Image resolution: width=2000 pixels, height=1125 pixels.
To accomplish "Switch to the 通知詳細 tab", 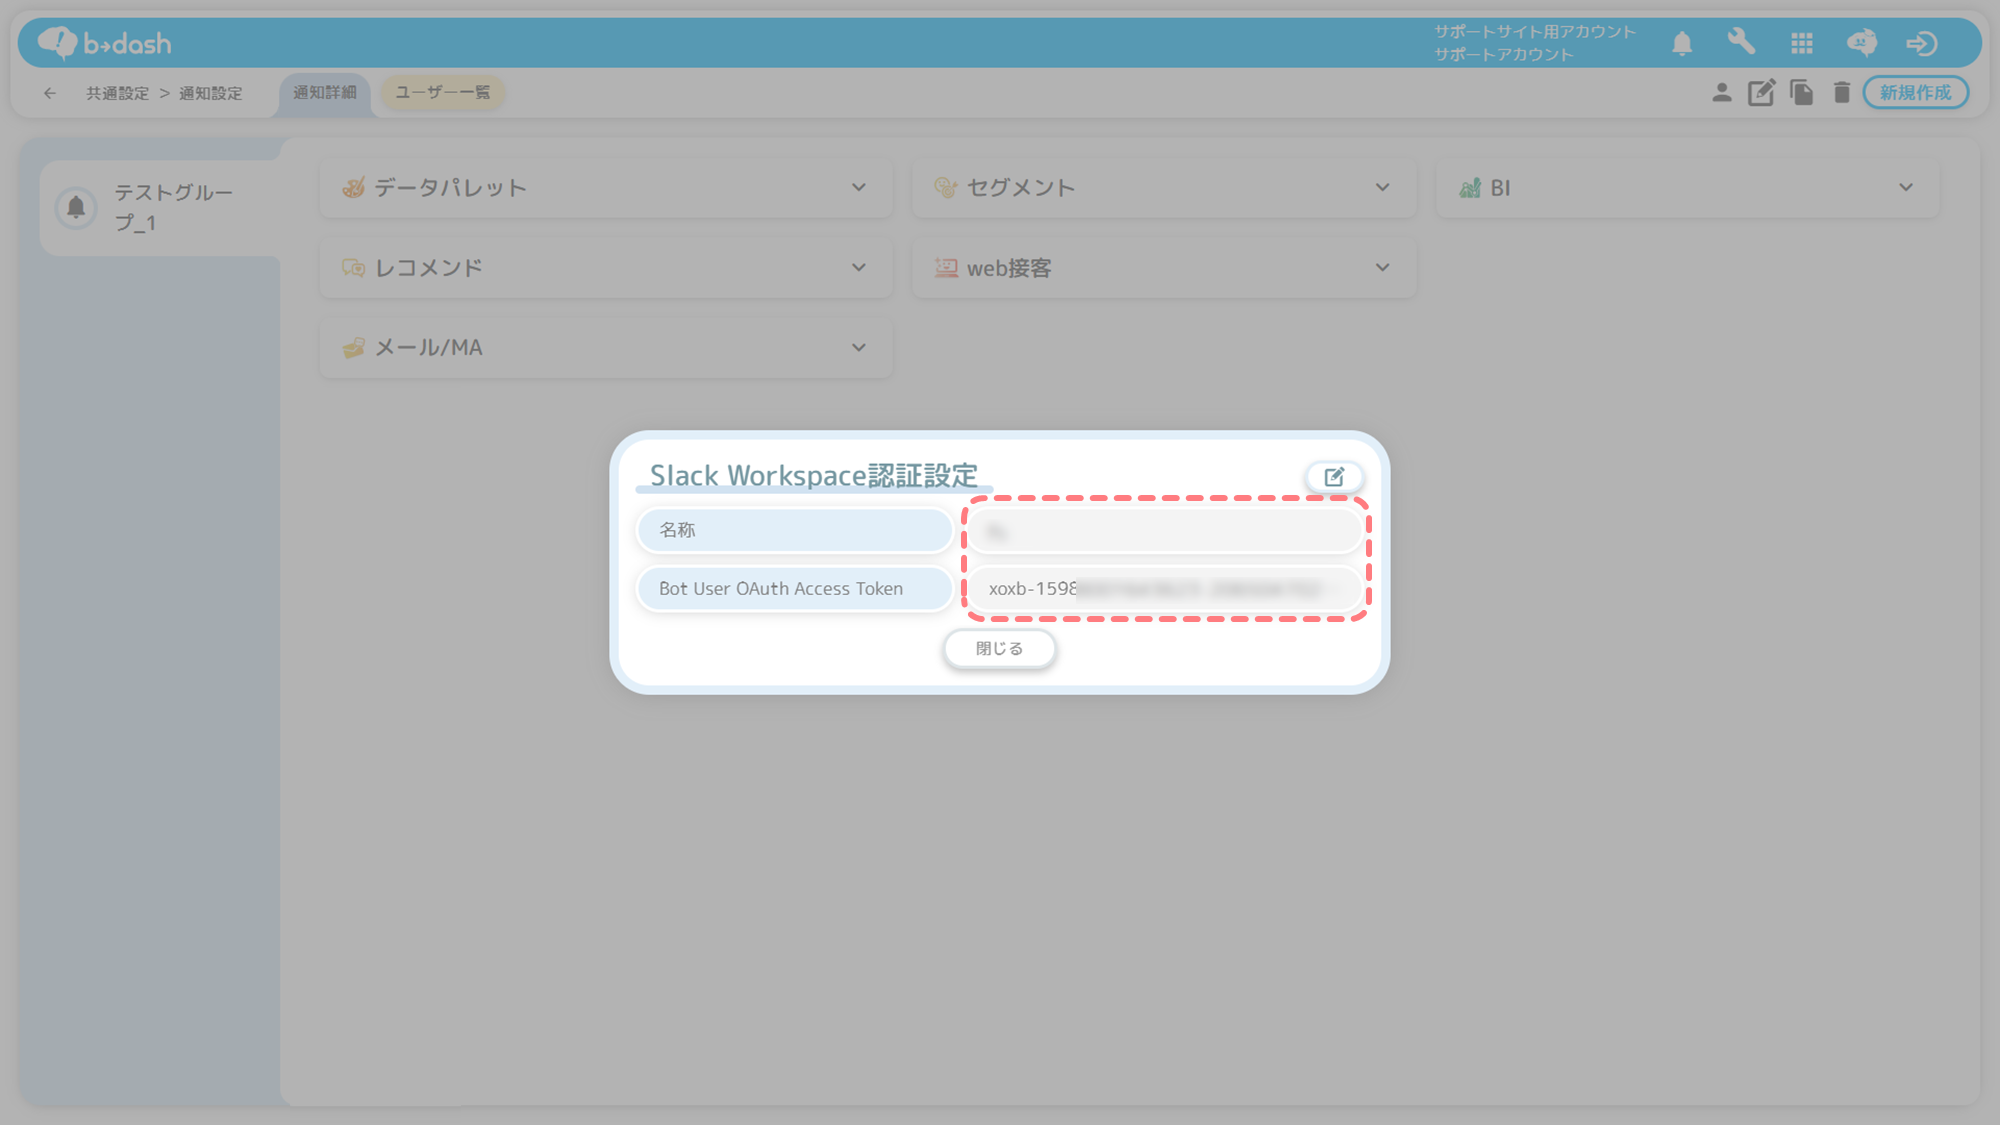I will [325, 93].
